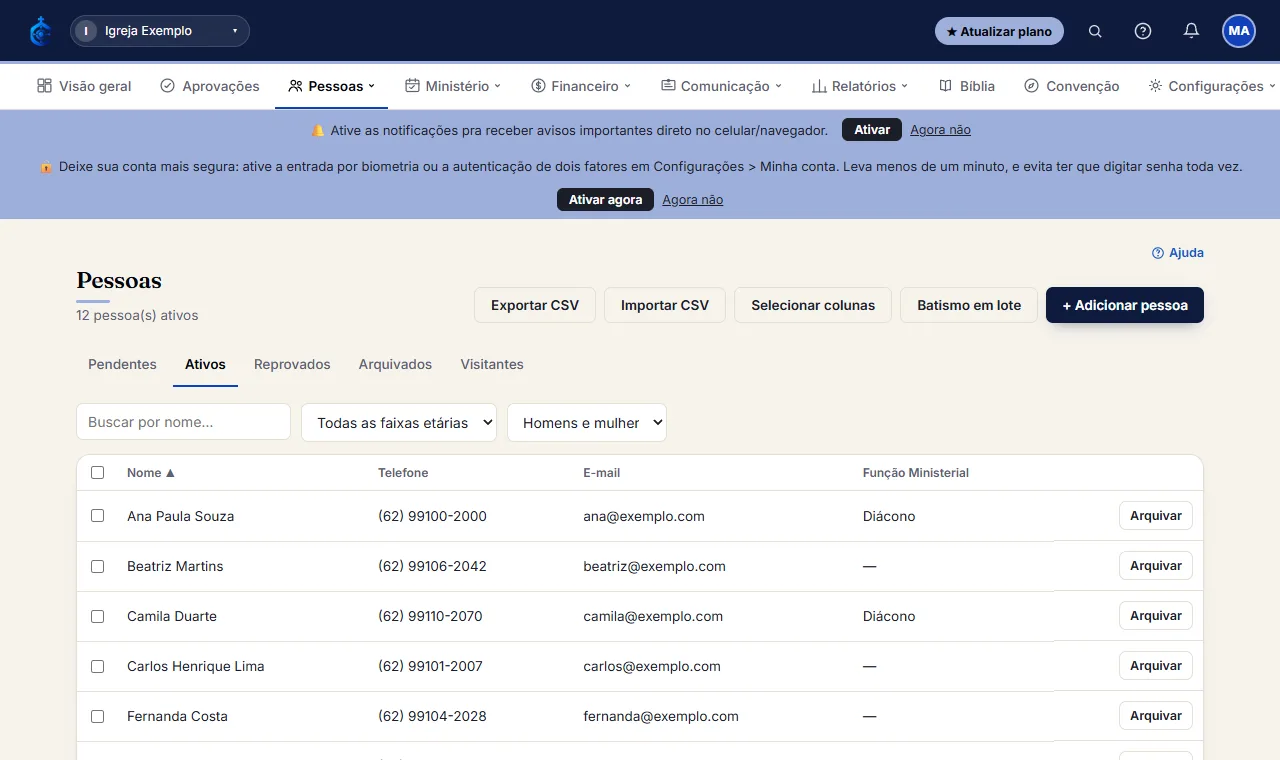Expand the Configurações menu
The width and height of the screenshot is (1280, 760).
coord(1212,86)
